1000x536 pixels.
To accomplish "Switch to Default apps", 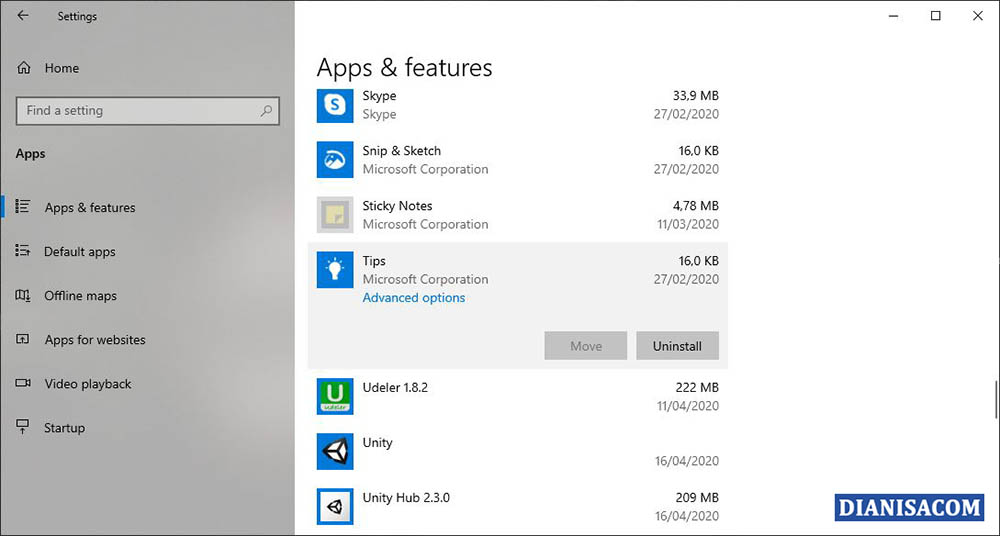I will point(80,251).
